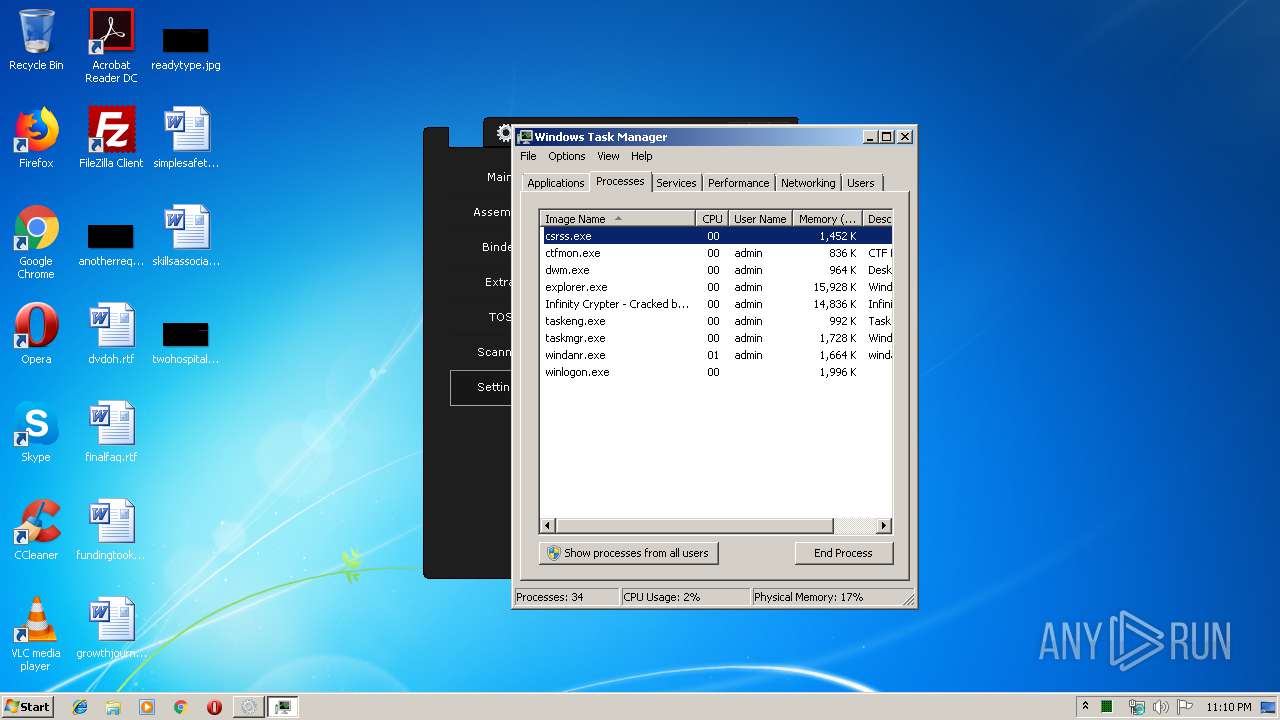Screen dimensions: 1280x720
Task: Open the Skype desktop shortcut
Action: point(36,432)
